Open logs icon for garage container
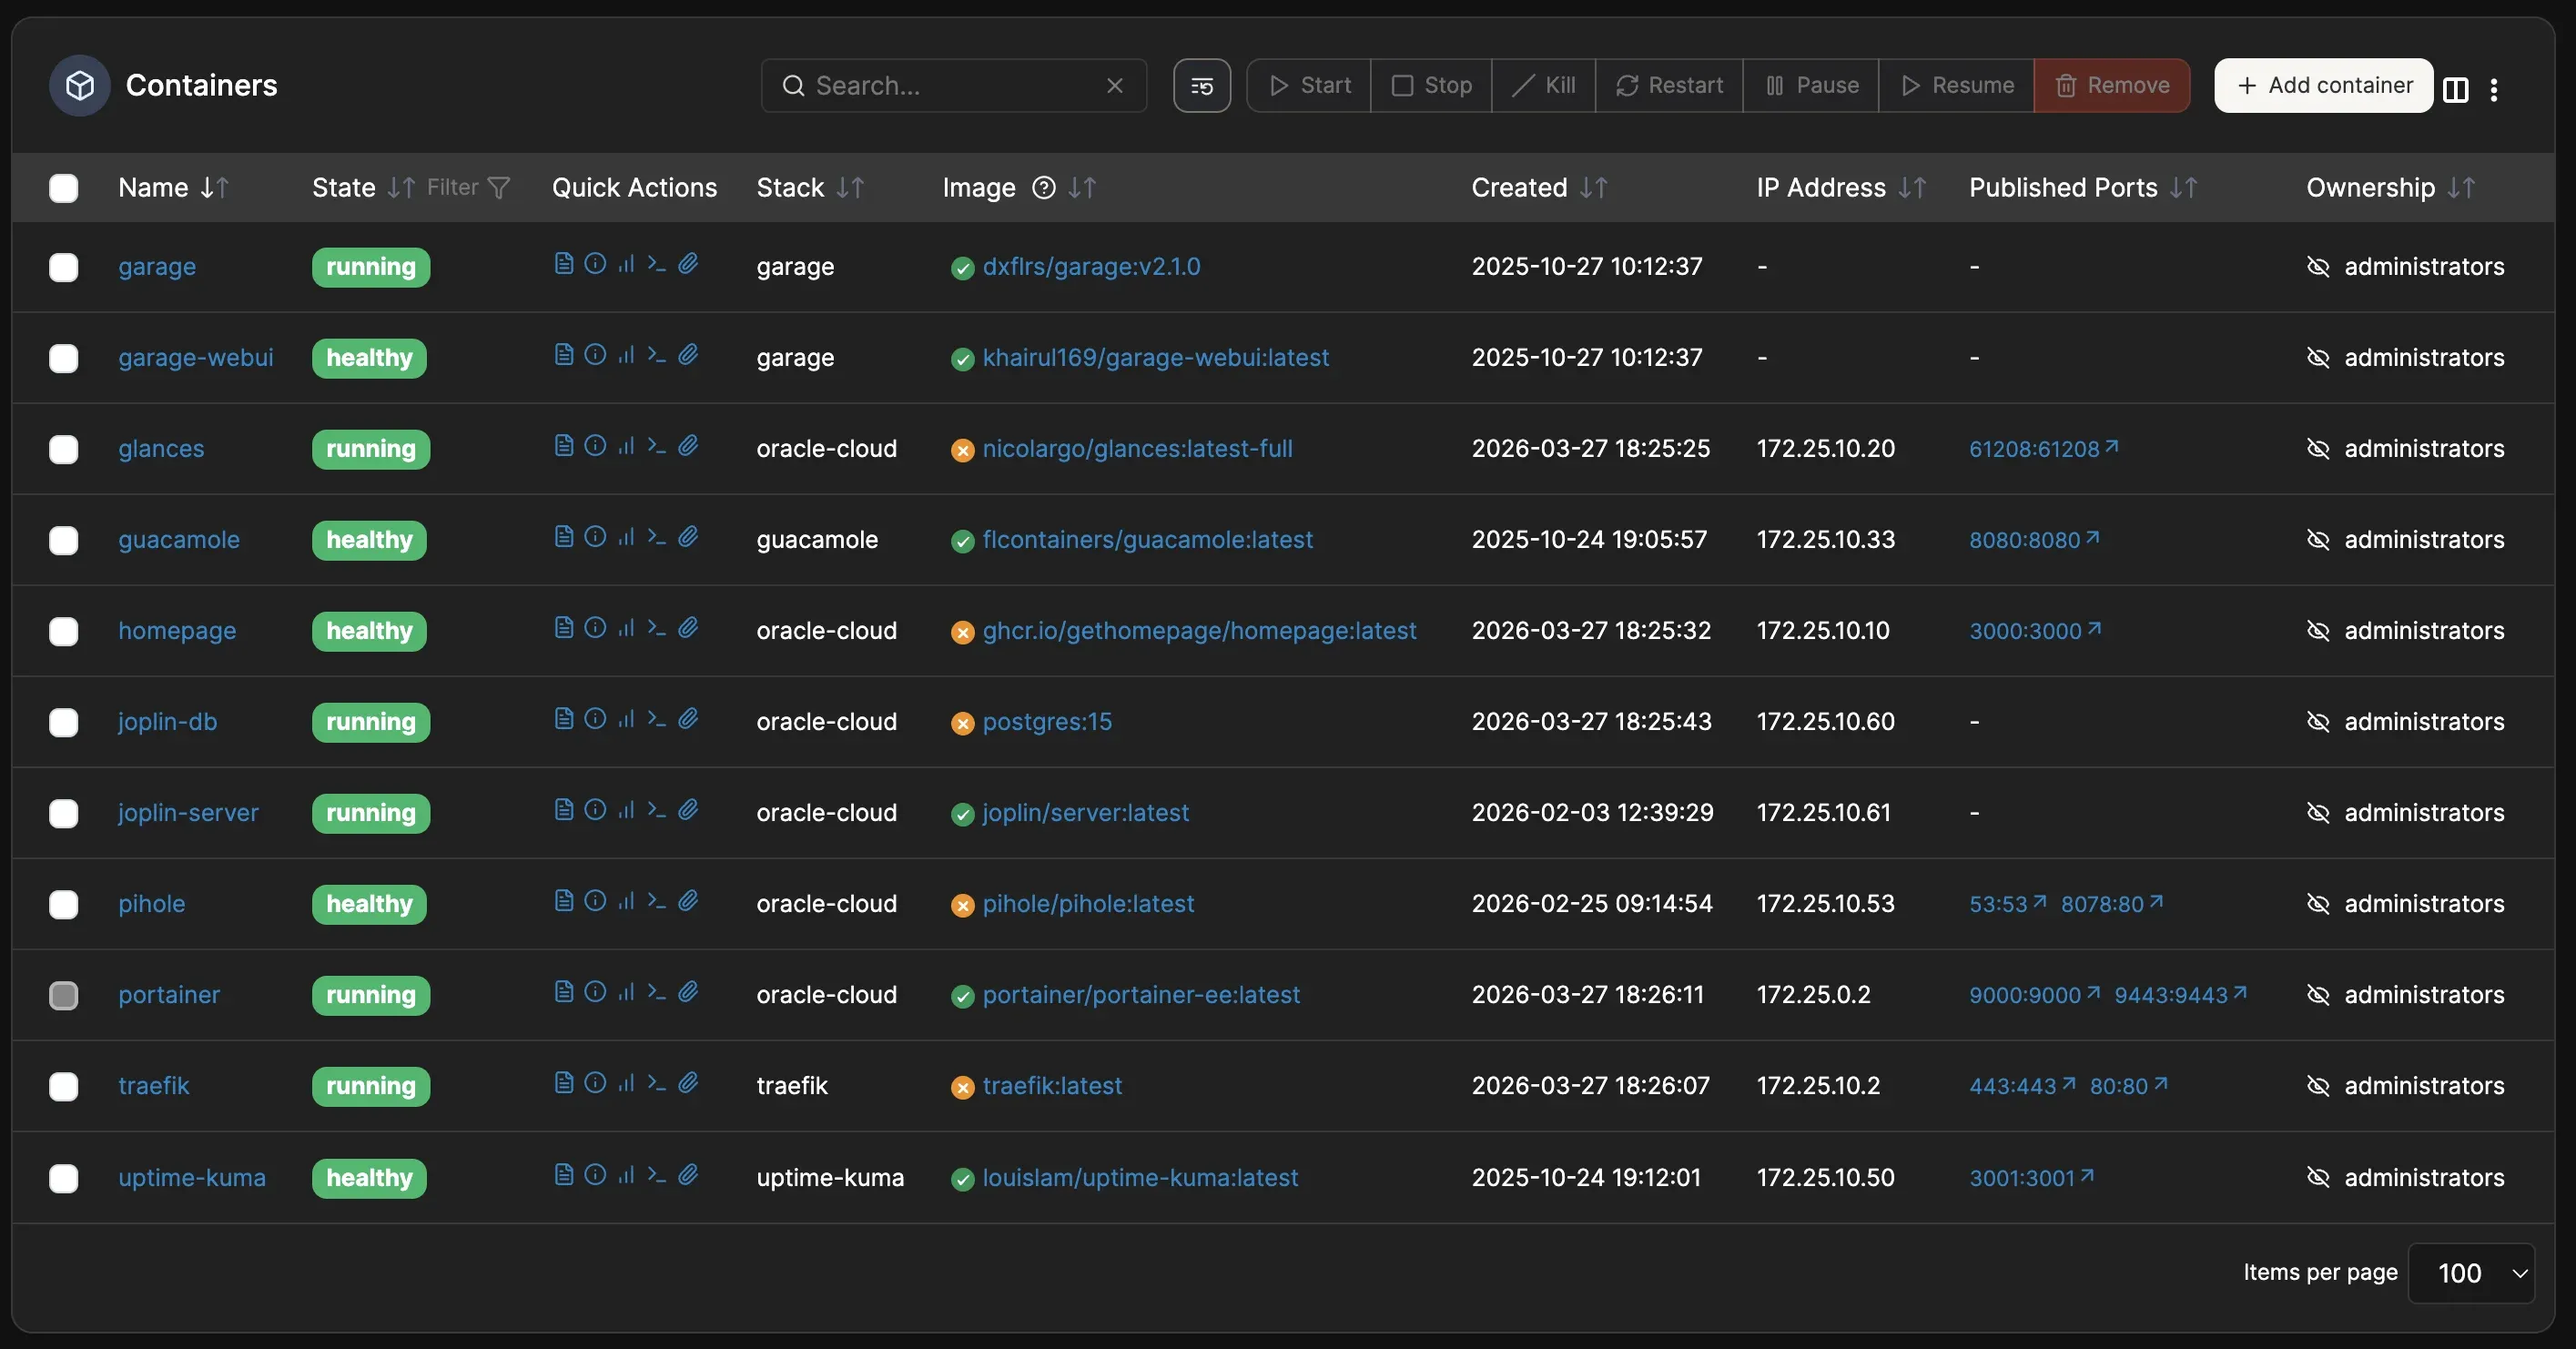Viewport: 2576px width, 1349px height. 564,263
